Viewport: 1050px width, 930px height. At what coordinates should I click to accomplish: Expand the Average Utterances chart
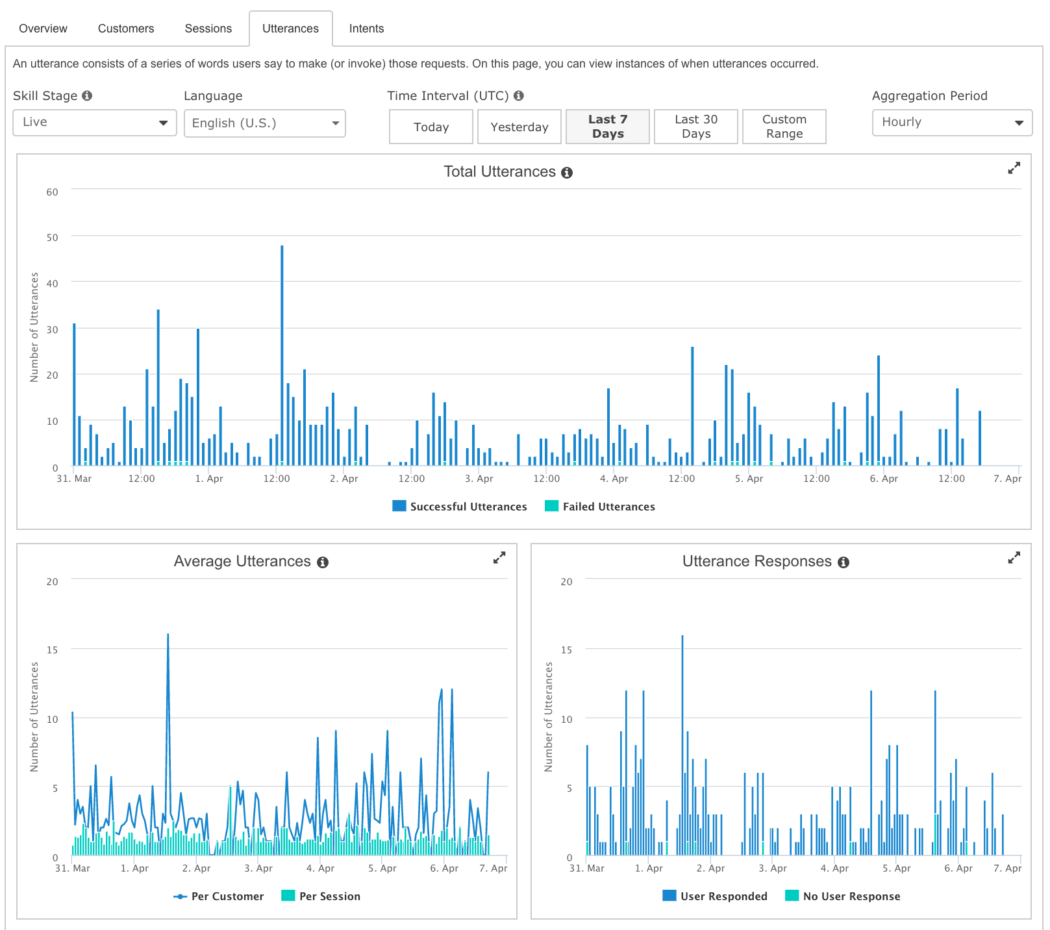[499, 558]
